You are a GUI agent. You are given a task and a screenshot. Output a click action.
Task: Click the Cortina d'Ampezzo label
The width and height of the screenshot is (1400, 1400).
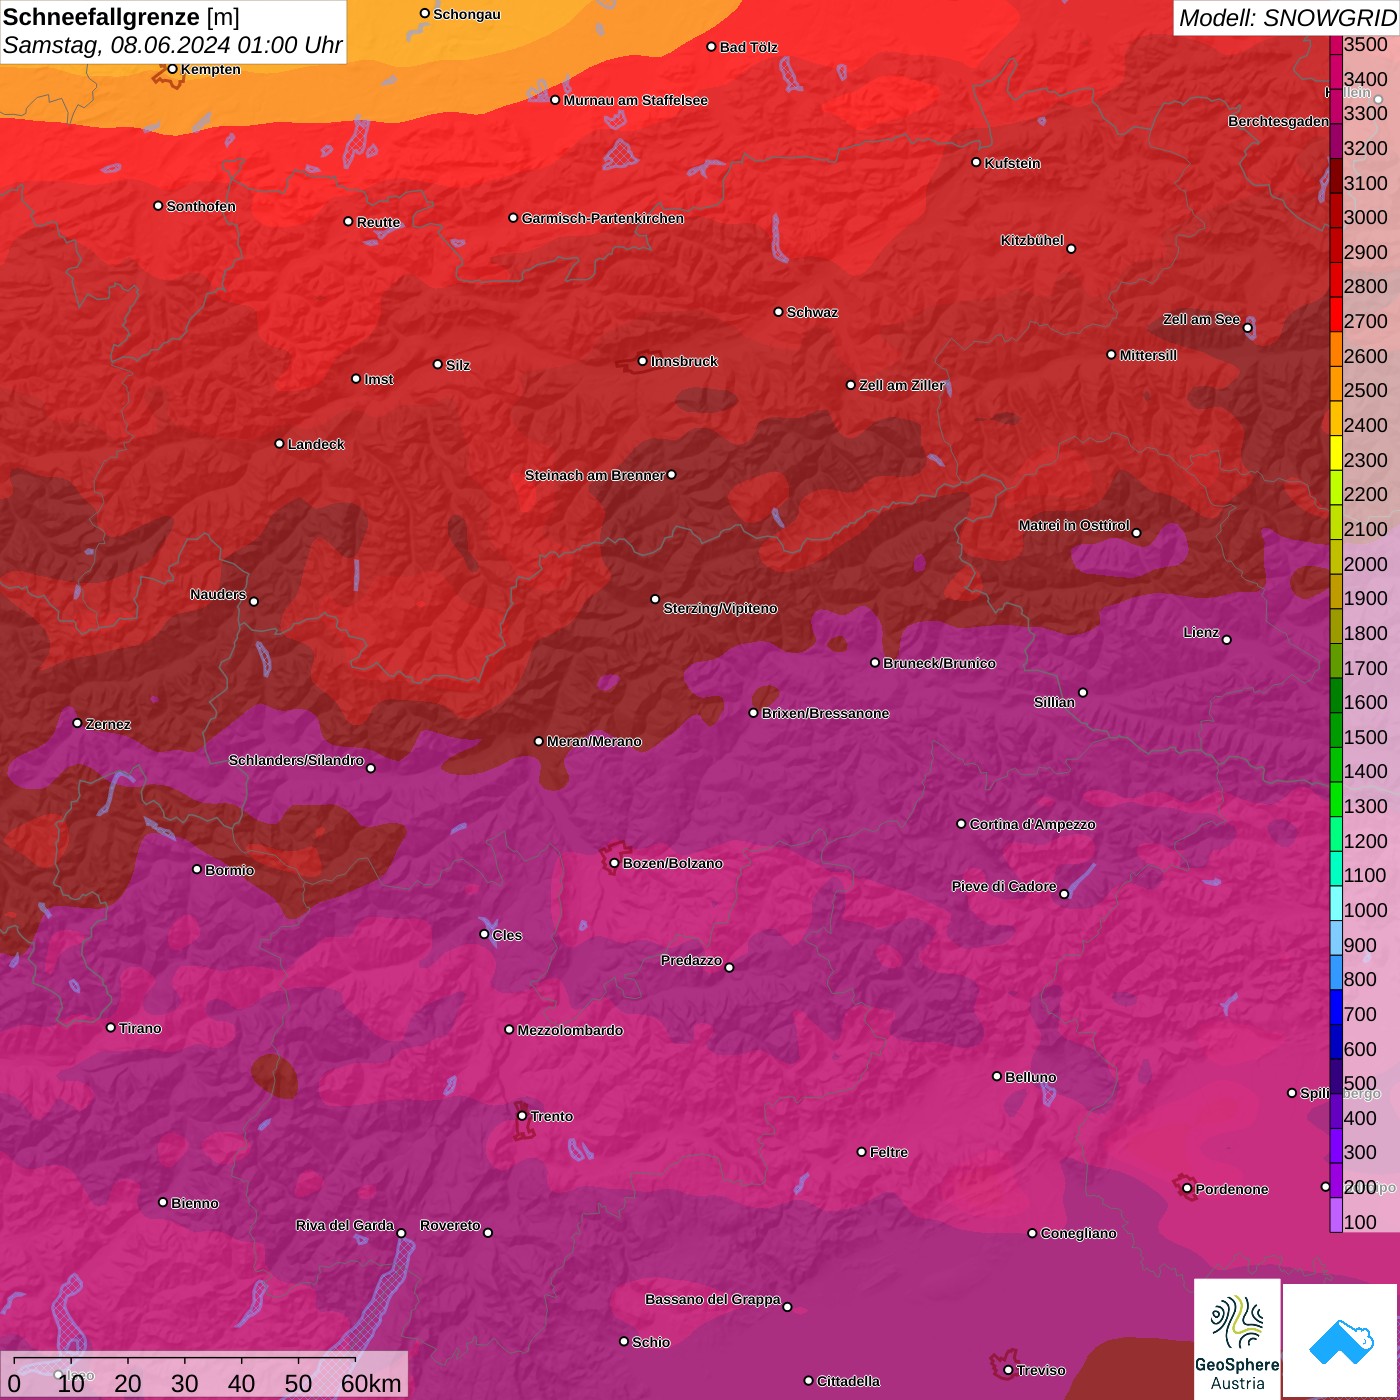[1032, 824]
